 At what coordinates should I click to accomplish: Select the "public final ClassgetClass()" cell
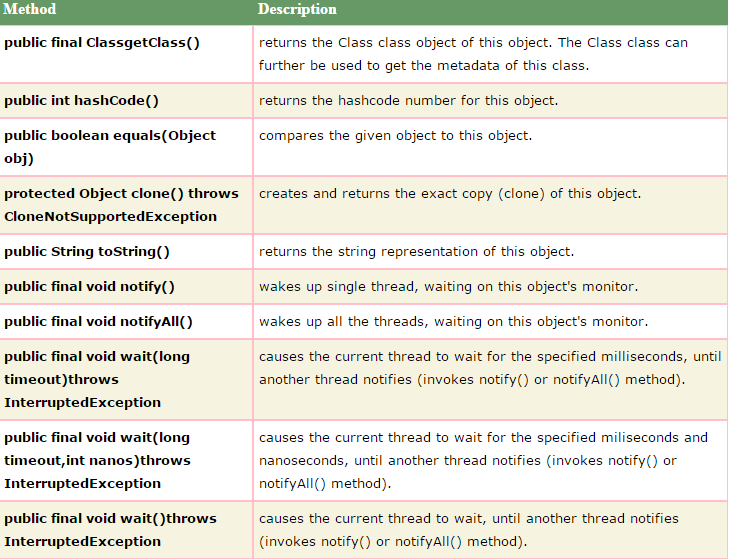point(126,54)
